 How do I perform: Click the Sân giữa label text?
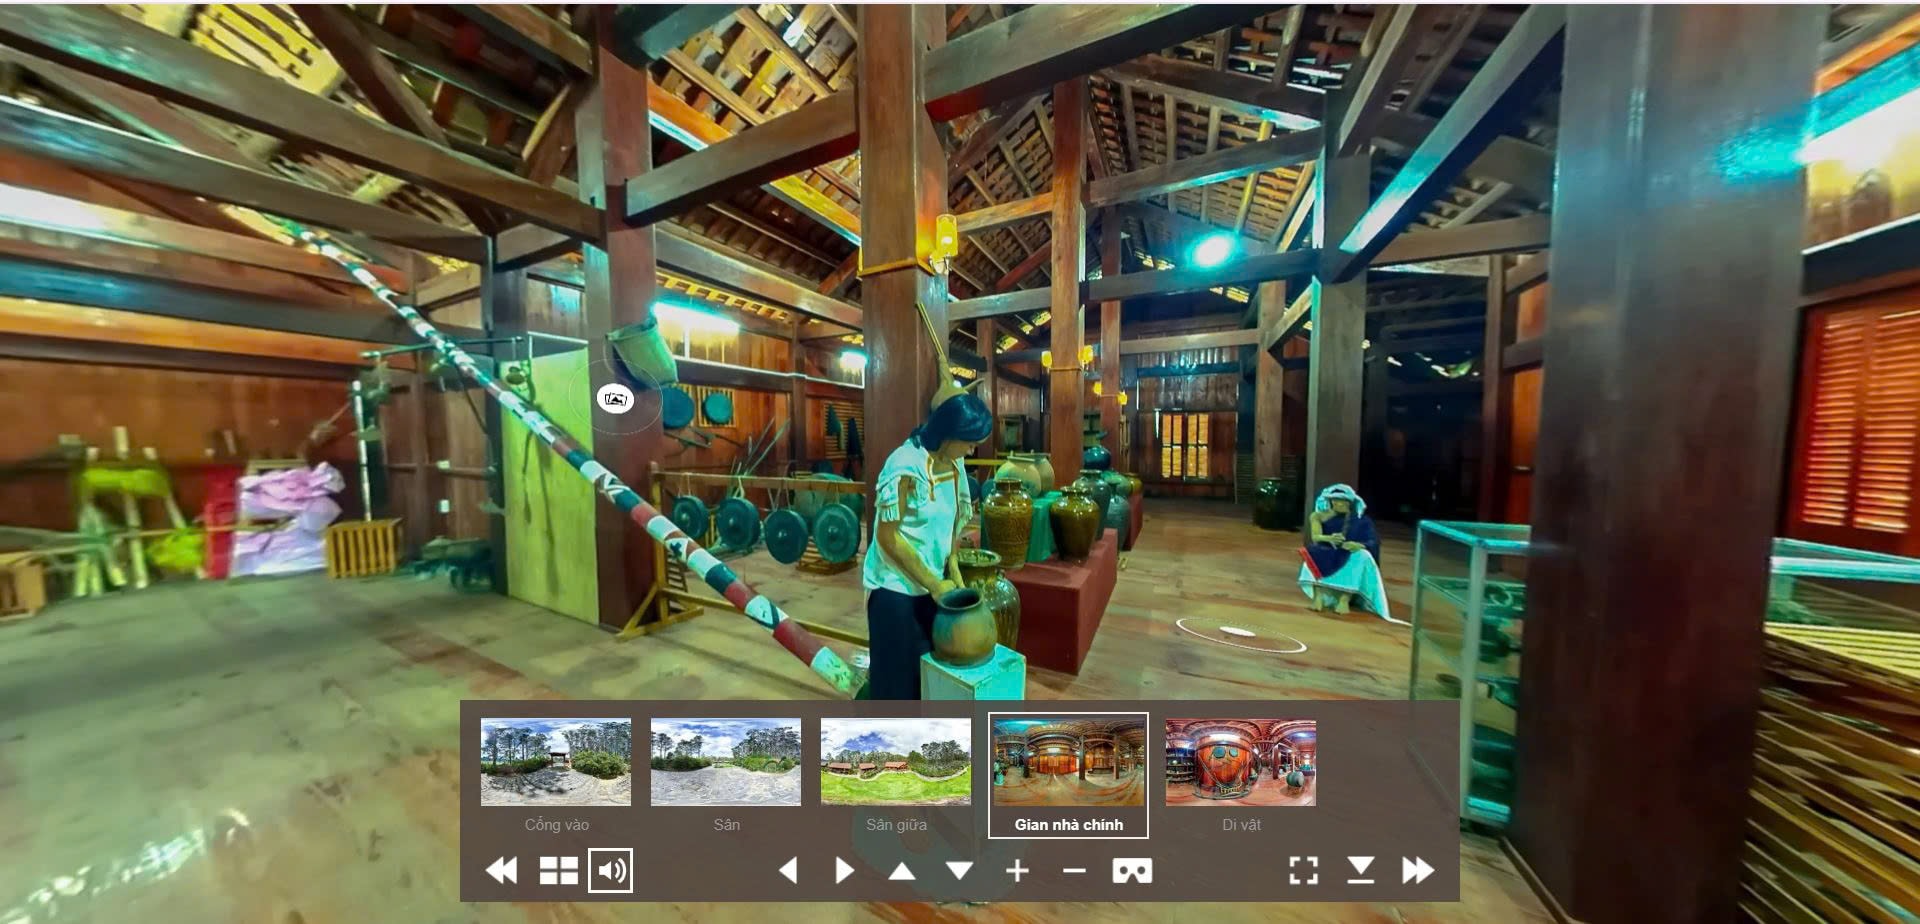coord(896,825)
